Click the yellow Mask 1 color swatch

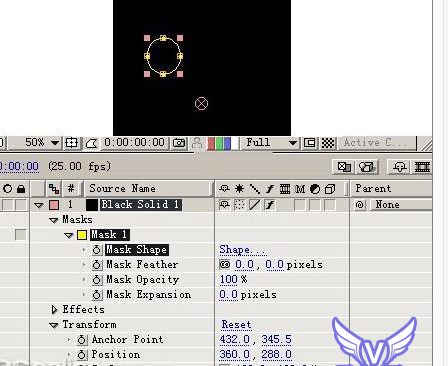82,235
